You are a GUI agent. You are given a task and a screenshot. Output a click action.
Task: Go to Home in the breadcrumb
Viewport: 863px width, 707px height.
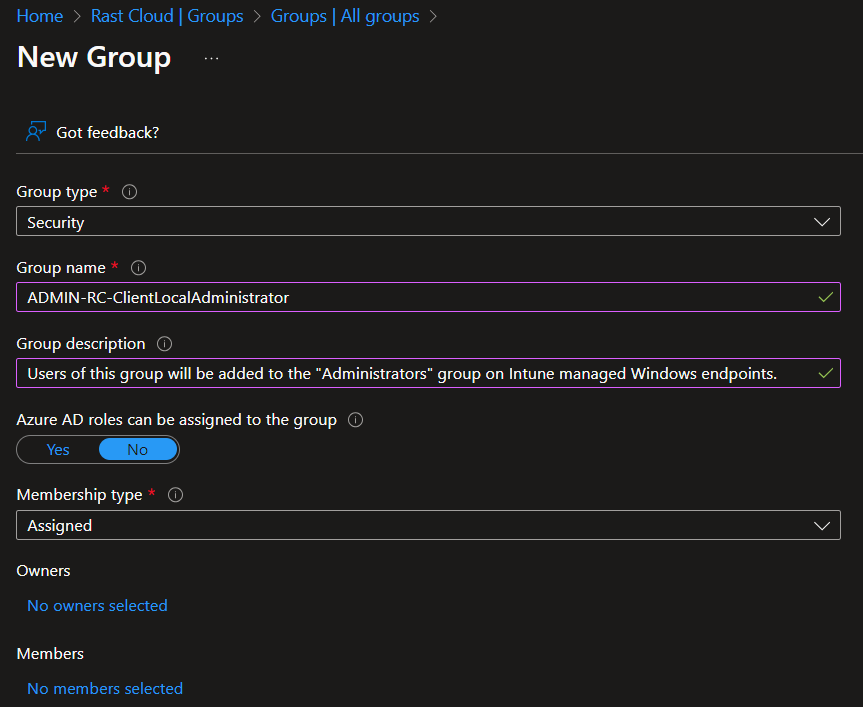click(x=40, y=16)
